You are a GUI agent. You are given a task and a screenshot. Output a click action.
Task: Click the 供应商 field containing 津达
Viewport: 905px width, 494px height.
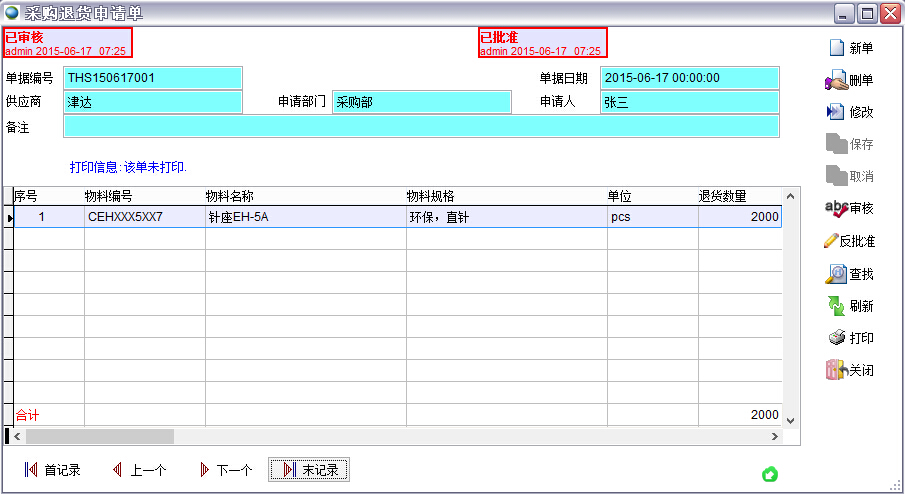[x=153, y=102]
